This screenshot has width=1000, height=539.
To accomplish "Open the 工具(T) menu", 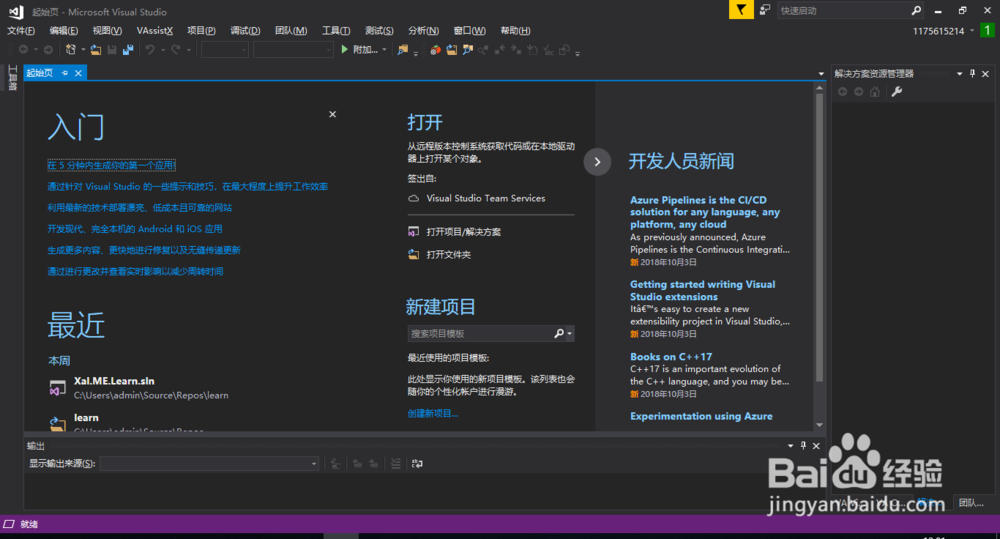I will tap(336, 31).
